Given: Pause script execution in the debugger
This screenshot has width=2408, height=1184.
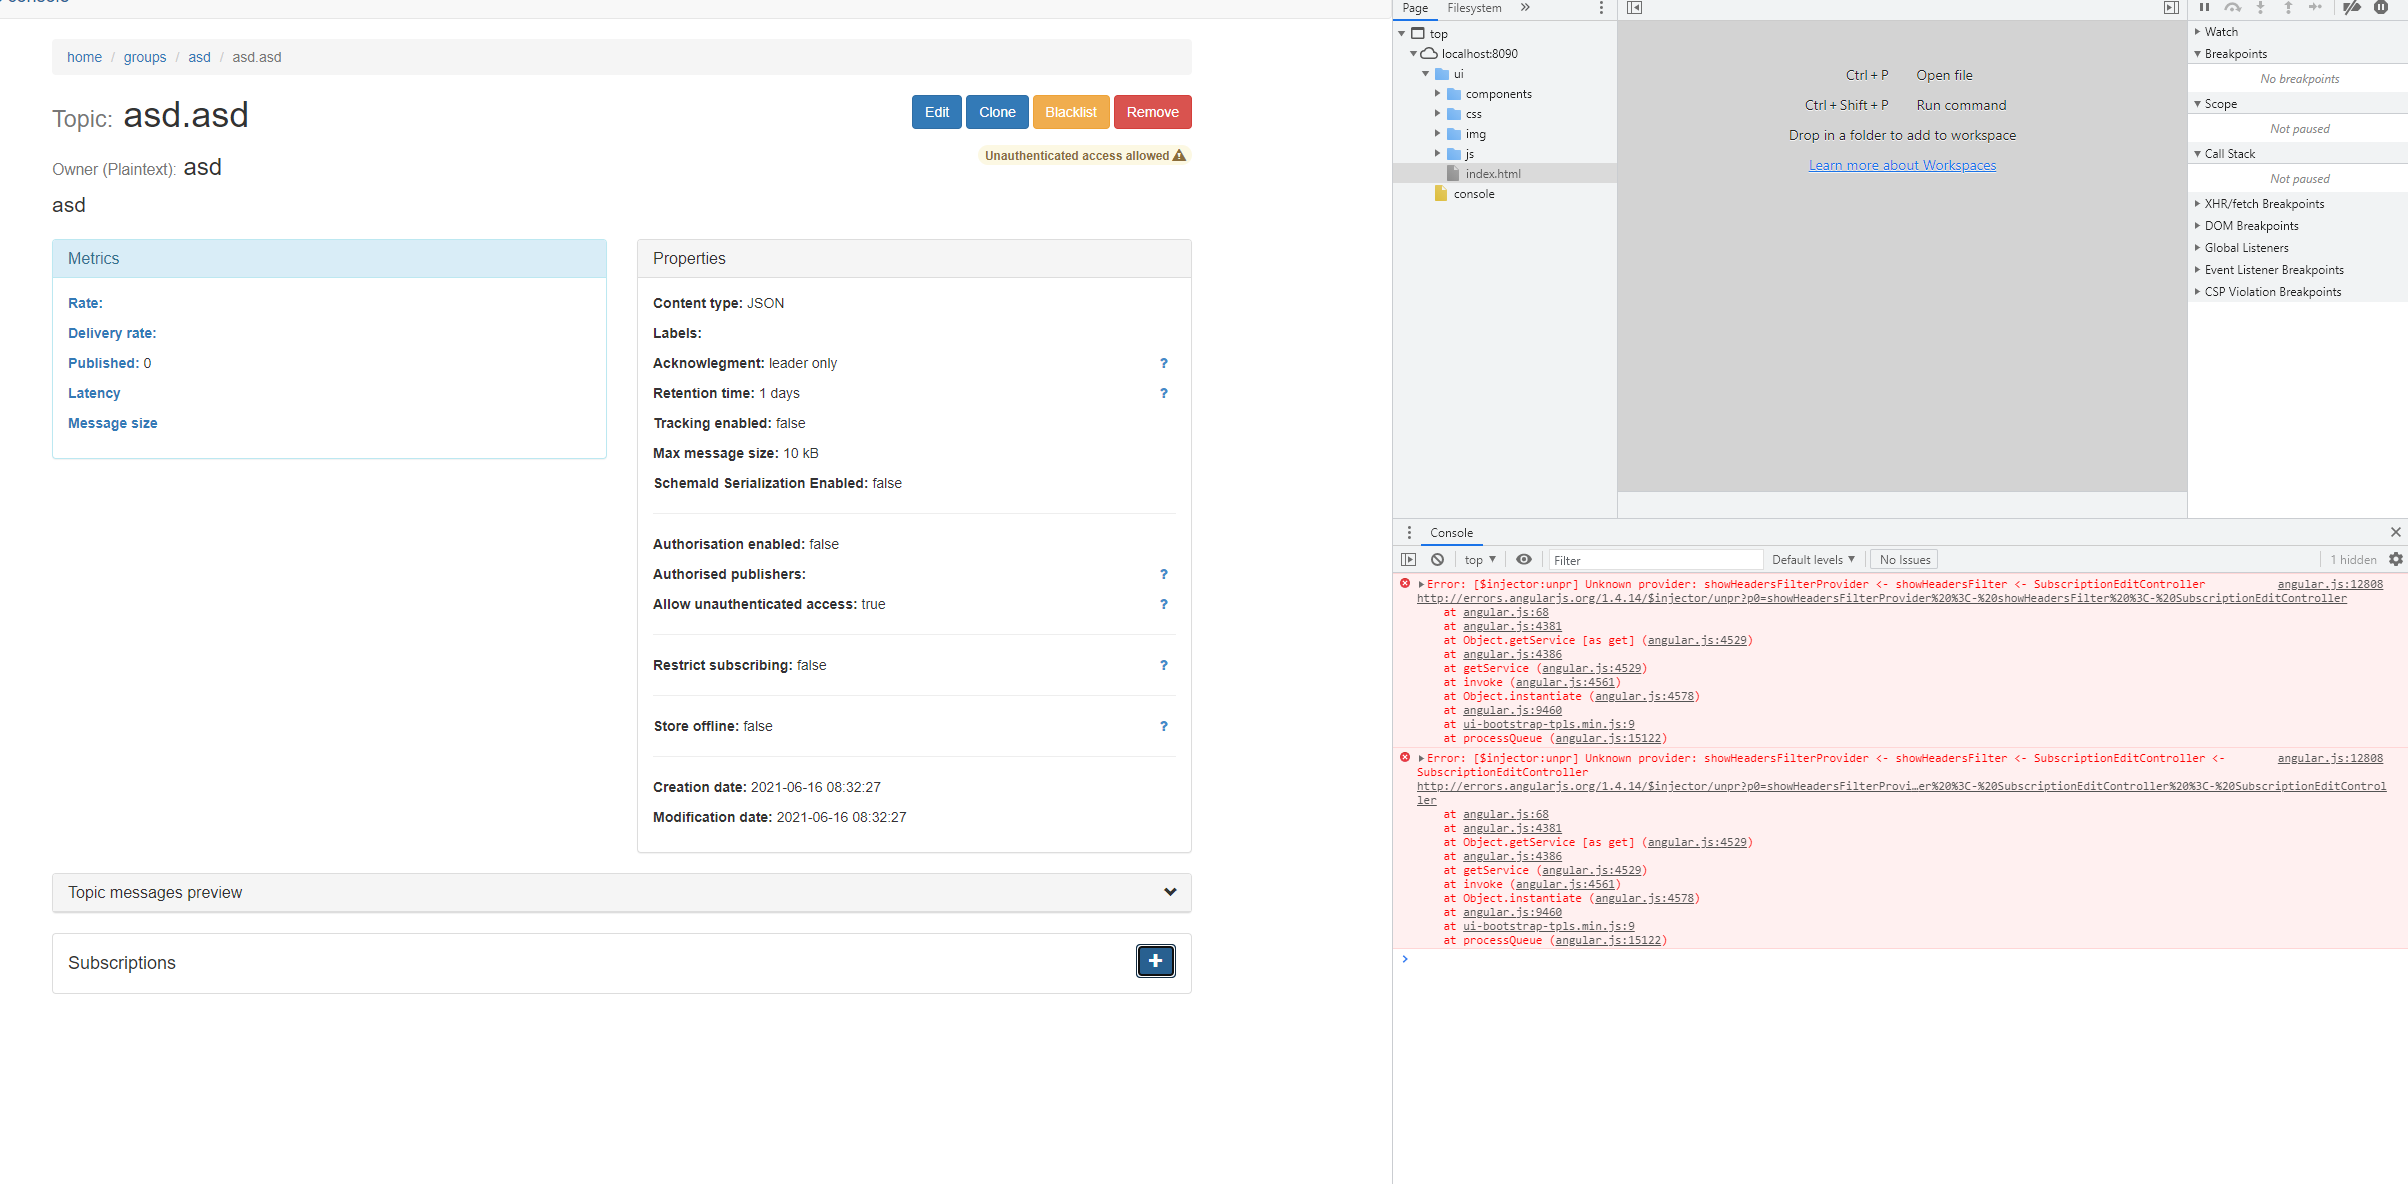Looking at the screenshot, I should 2204,8.
